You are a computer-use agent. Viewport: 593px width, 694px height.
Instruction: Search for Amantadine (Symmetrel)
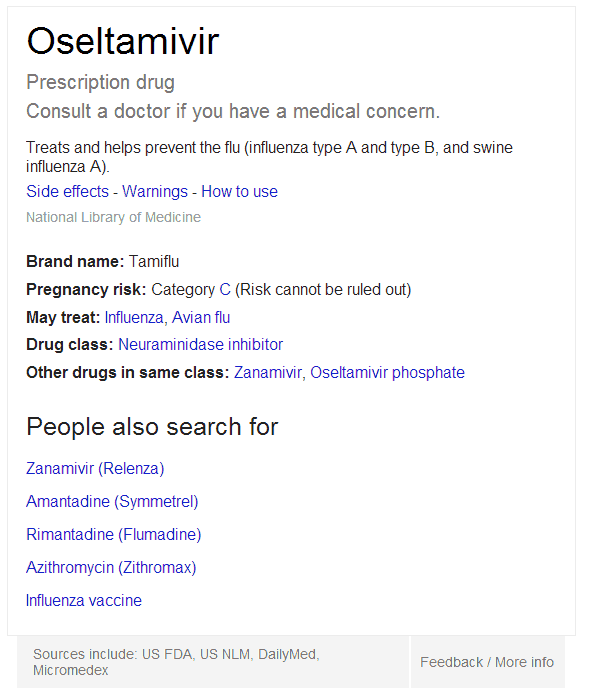tap(112, 501)
